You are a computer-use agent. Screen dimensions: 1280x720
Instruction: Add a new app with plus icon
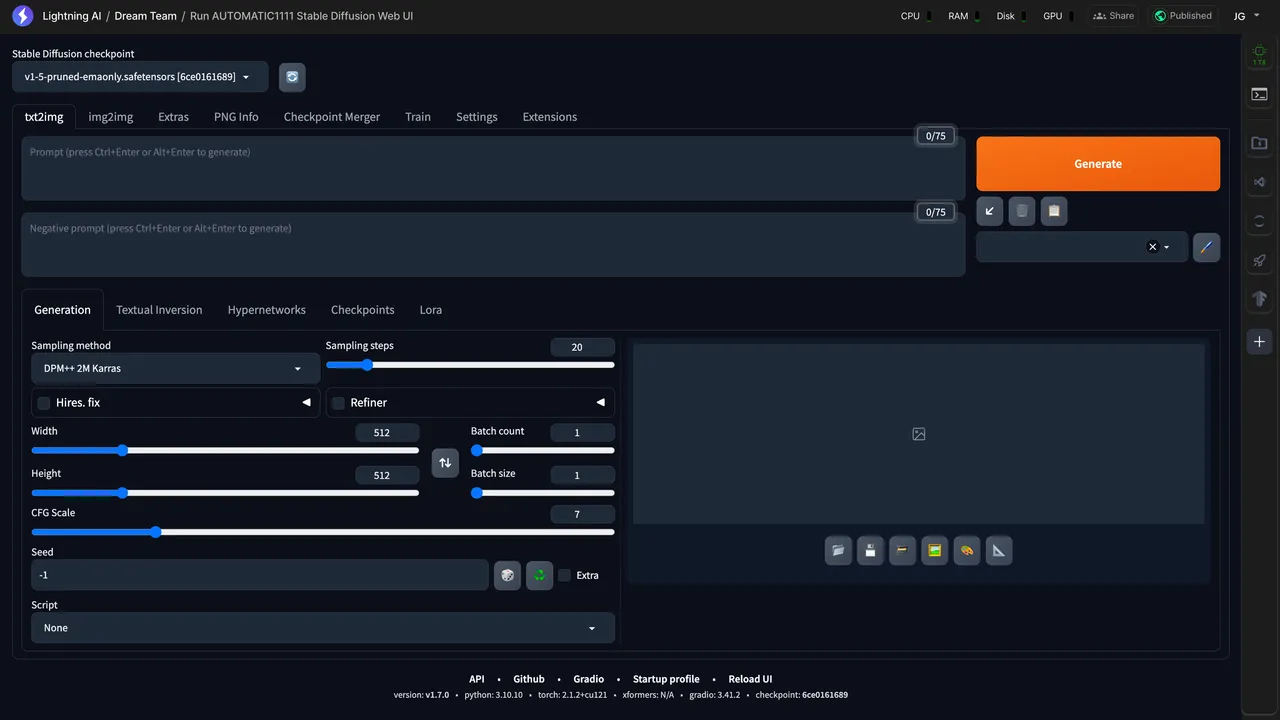pos(1259,342)
